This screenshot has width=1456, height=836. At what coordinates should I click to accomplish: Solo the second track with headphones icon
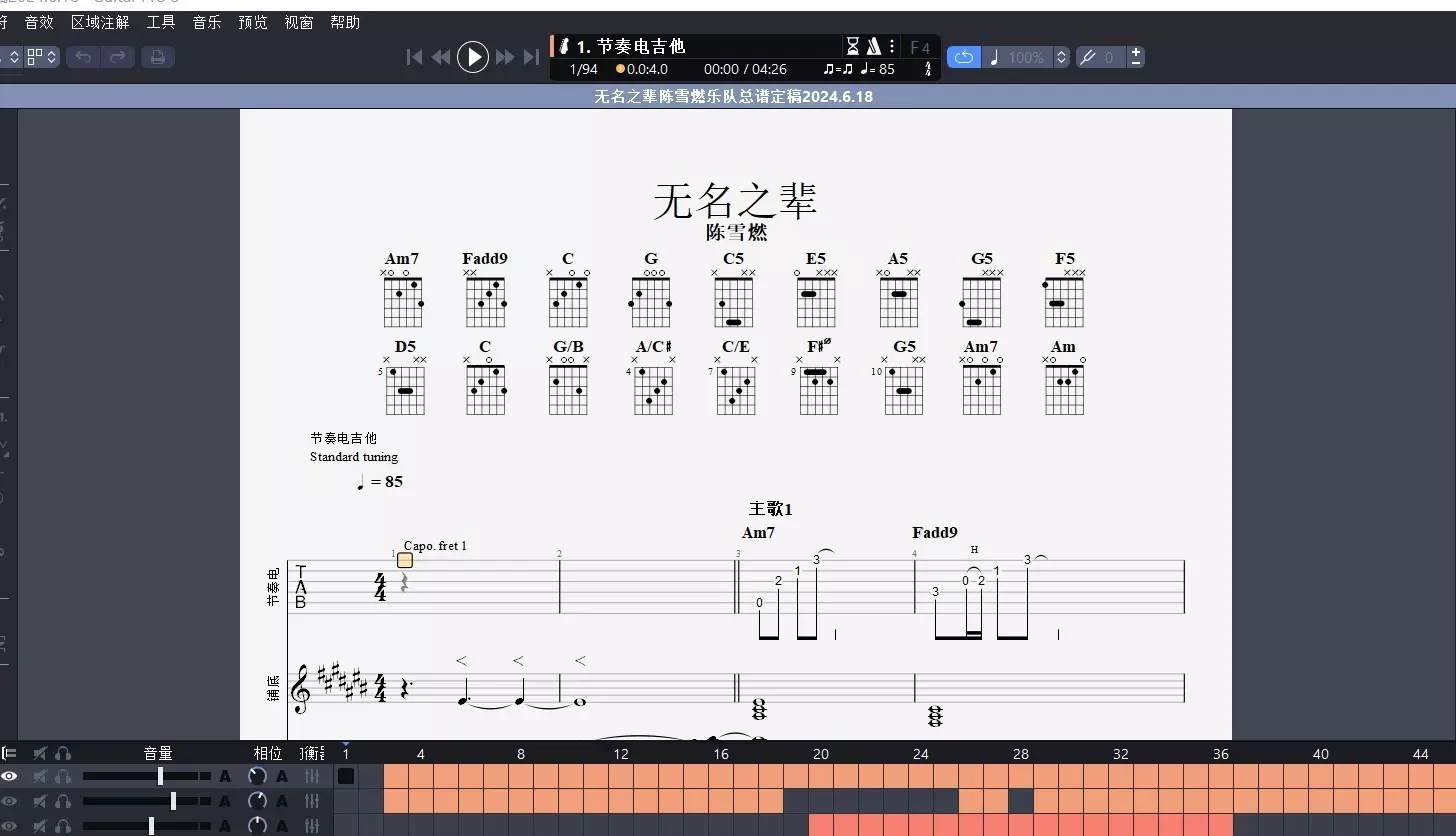(63, 801)
